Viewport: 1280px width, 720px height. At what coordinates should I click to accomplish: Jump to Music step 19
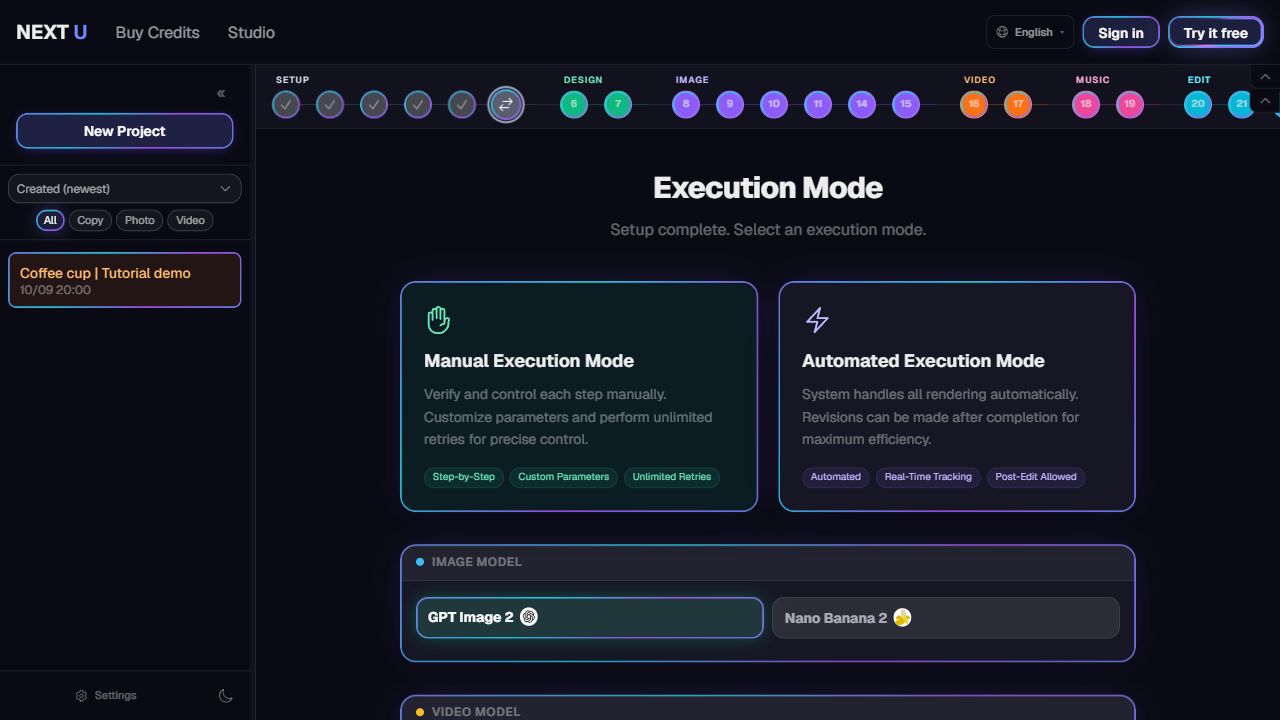[x=1130, y=104]
